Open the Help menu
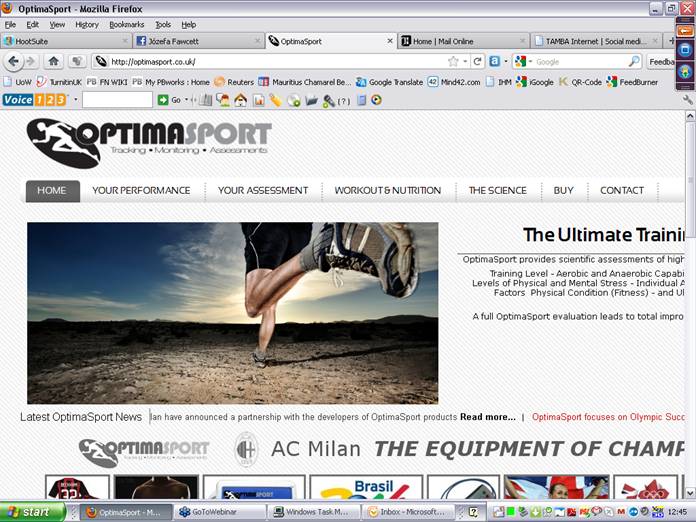 pyautogui.click(x=189, y=25)
